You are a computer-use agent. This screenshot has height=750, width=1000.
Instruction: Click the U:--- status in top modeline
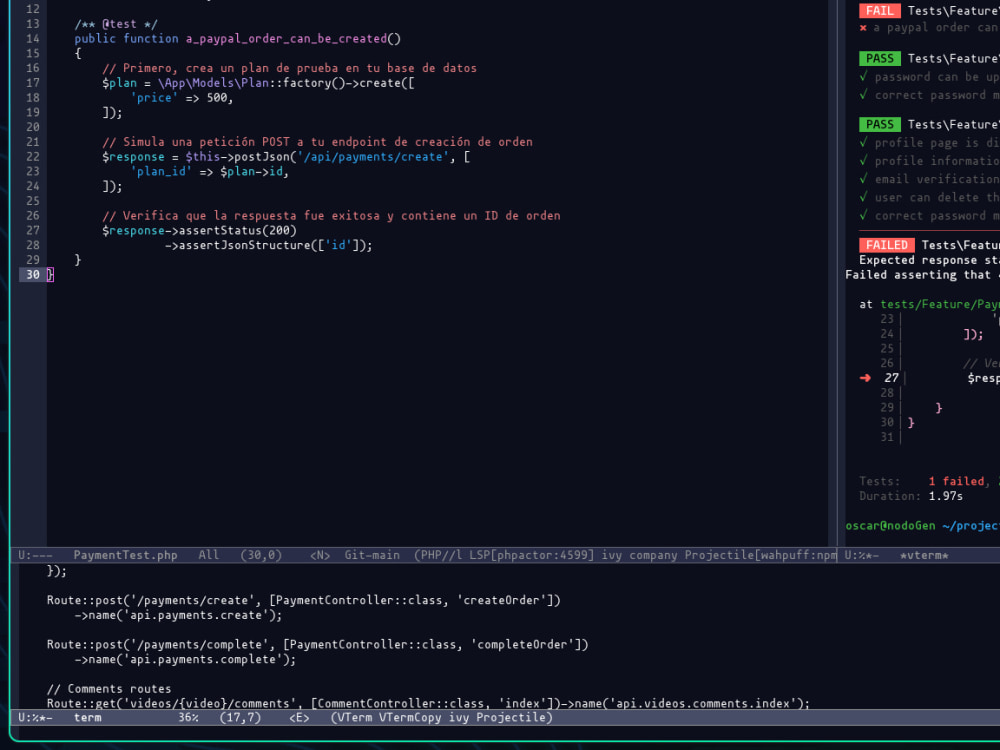(35, 555)
